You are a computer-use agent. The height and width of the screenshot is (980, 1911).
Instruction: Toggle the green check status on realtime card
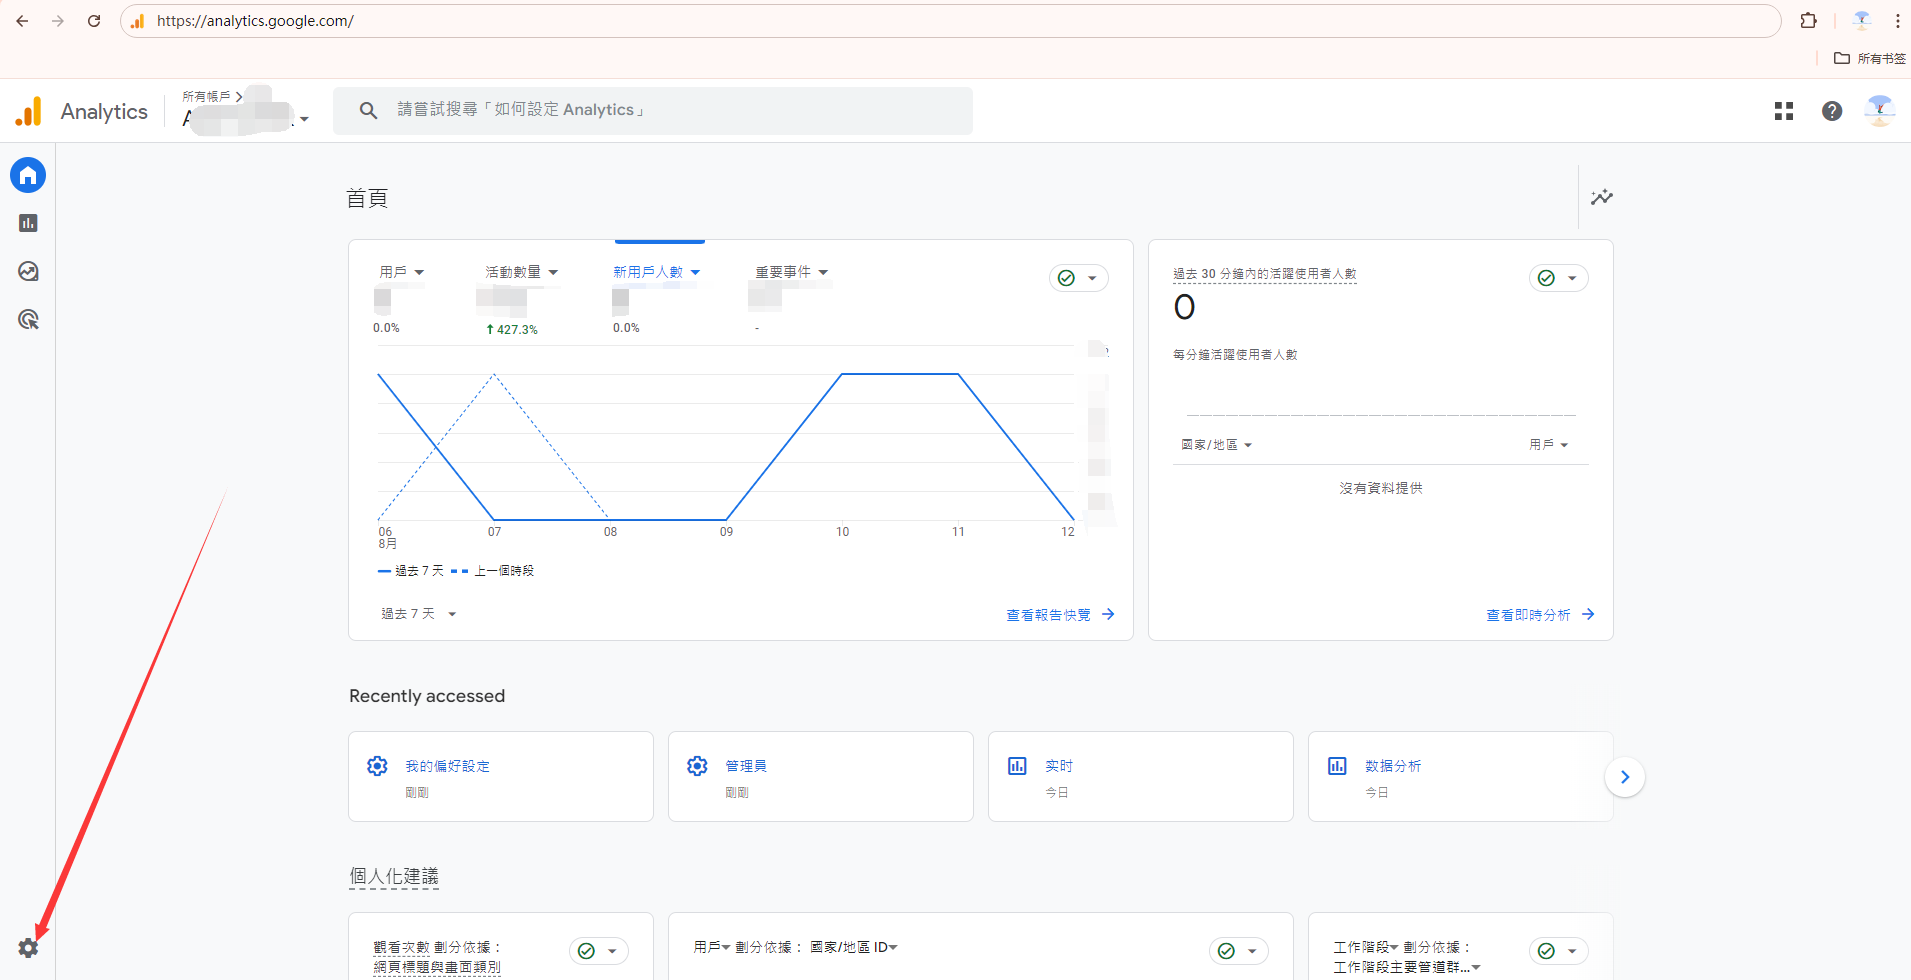[x=1557, y=278]
